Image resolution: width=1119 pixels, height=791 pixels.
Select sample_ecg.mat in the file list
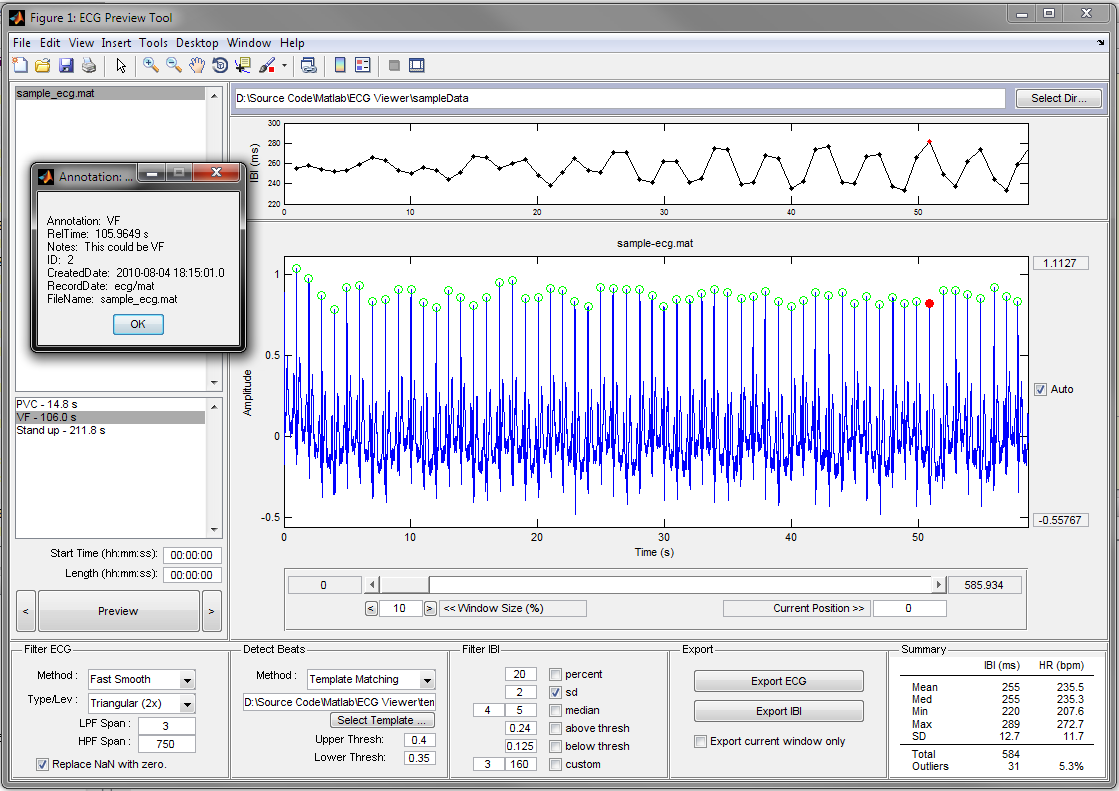(x=111, y=94)
